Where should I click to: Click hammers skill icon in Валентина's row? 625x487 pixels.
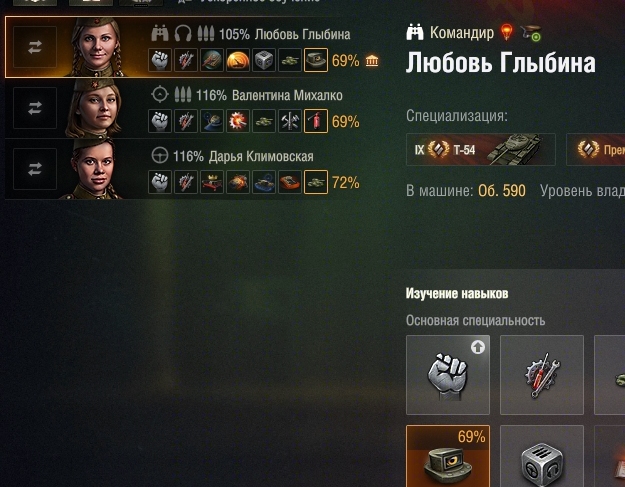(290, 121)
